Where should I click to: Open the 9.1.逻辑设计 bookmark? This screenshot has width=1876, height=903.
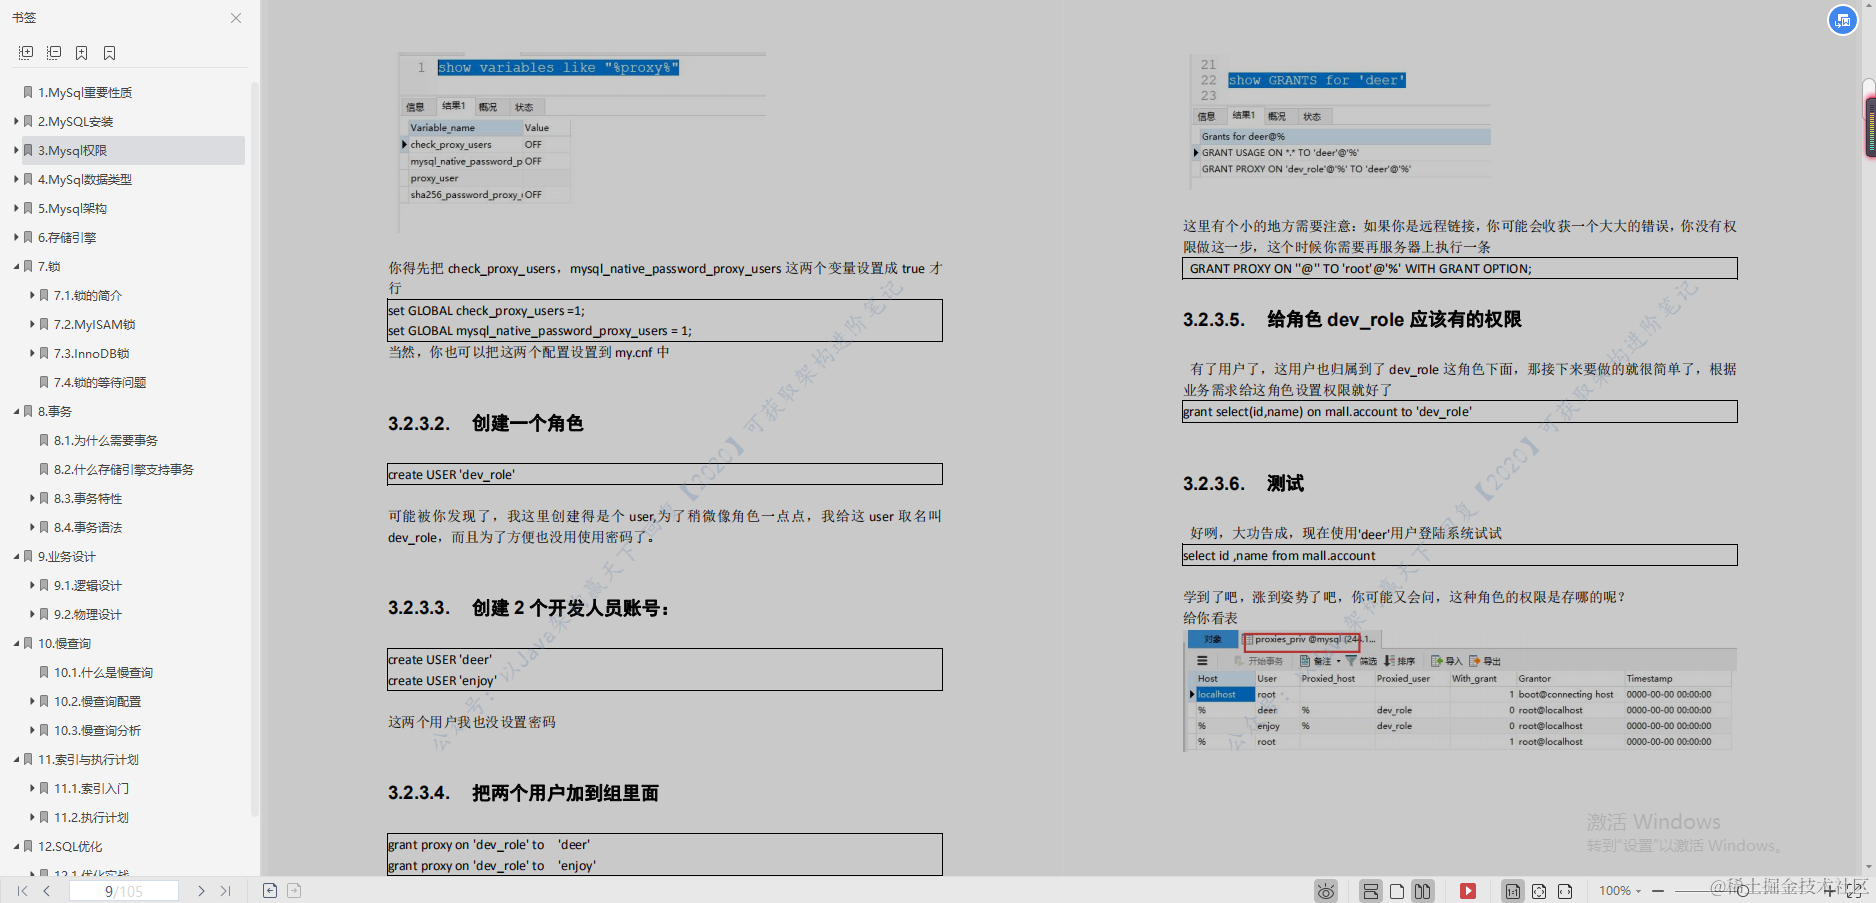pyautogui.click(x=88, y=586)
